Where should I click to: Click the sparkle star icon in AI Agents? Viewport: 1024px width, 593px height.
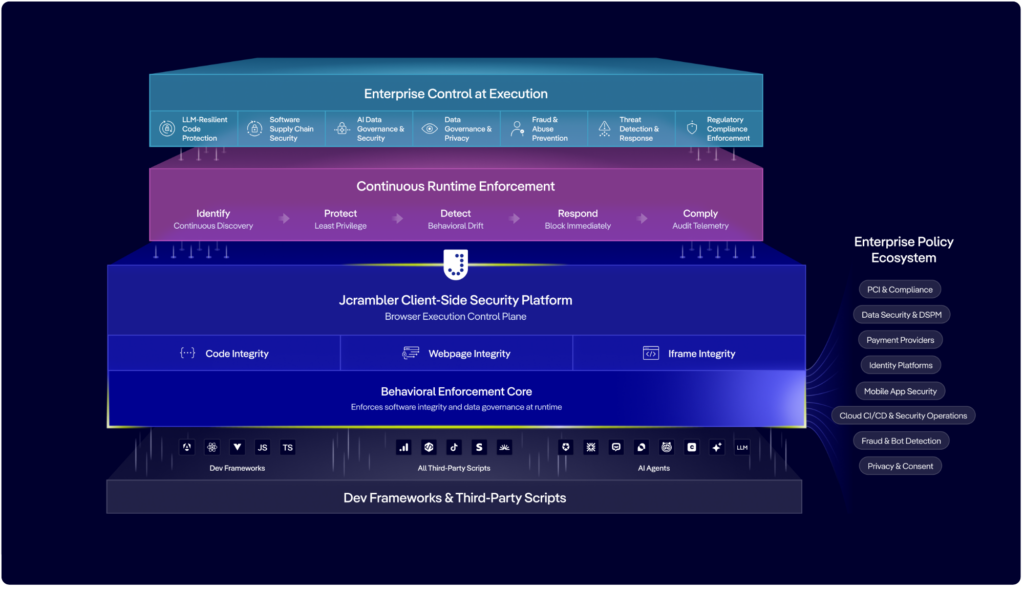pos(716,447)
